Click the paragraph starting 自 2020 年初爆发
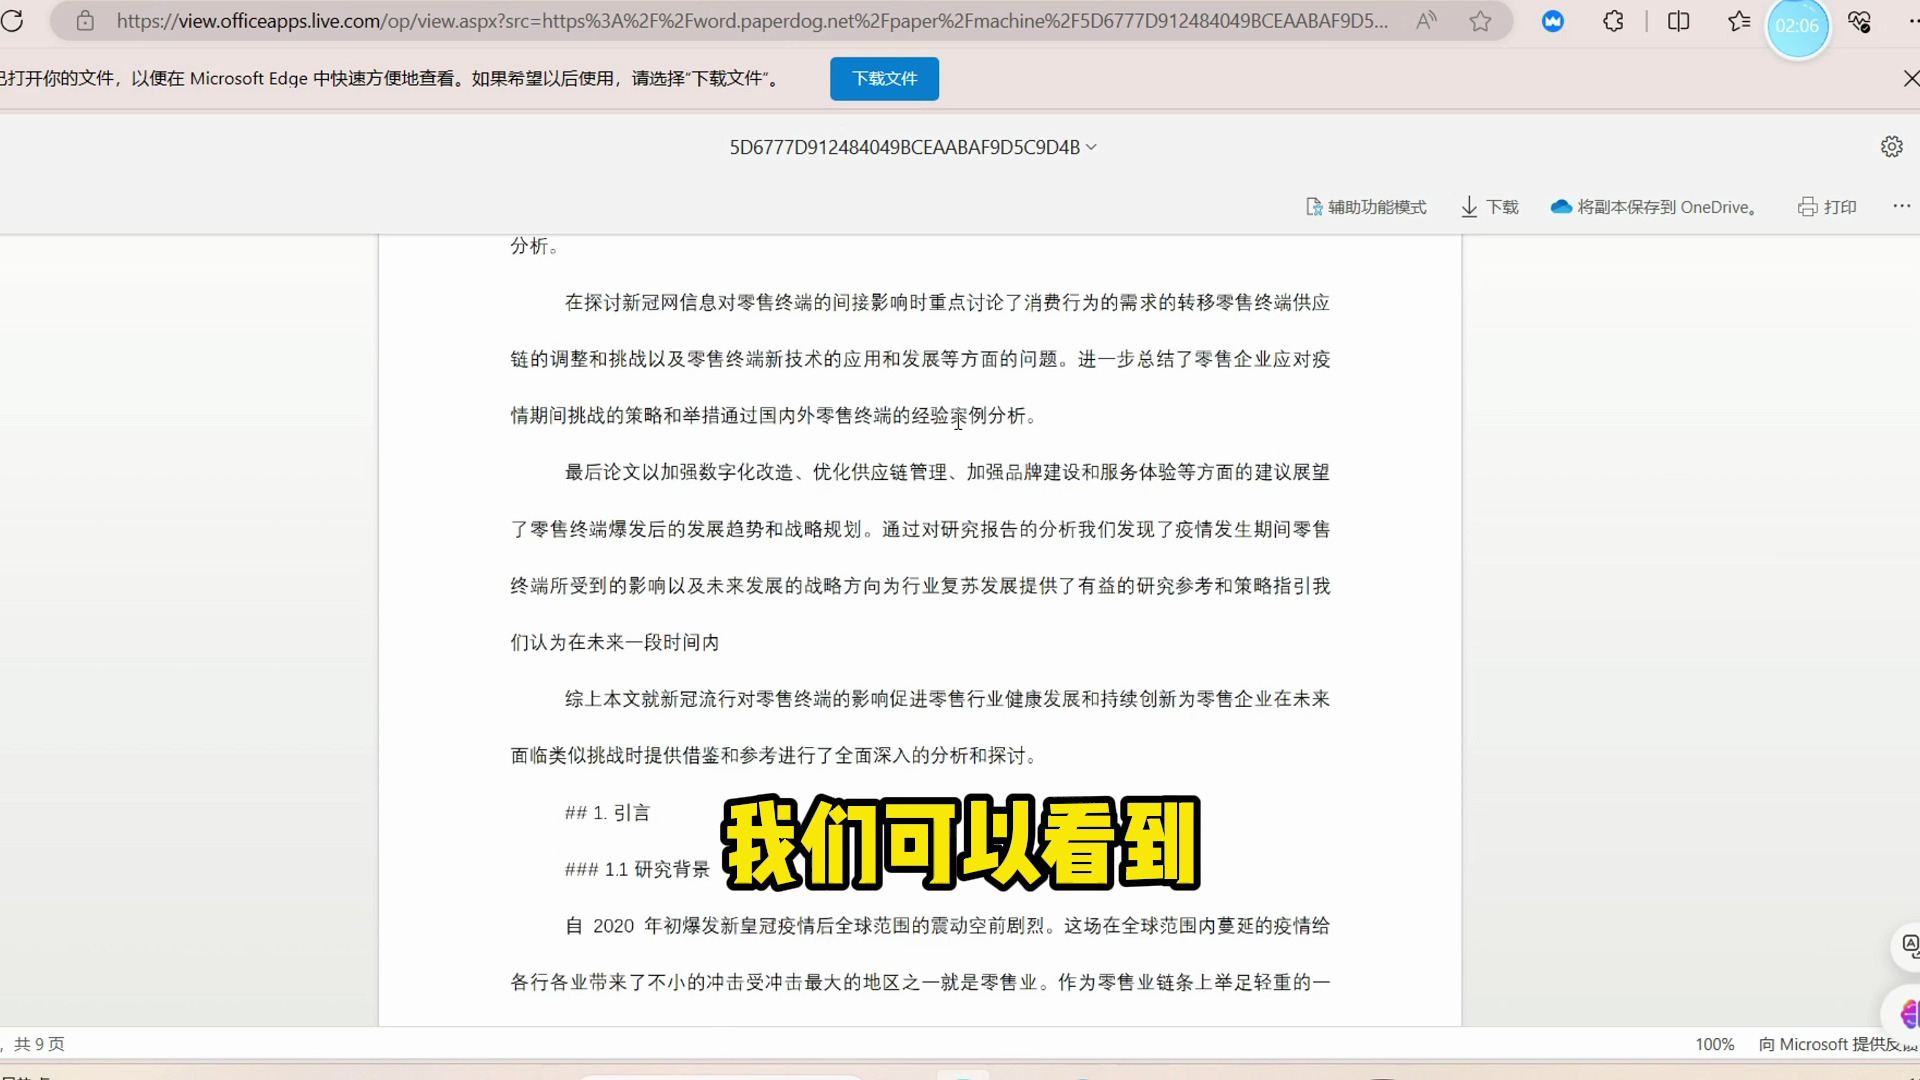Viewport: 1920px width, 1080px height. [920, 954]
